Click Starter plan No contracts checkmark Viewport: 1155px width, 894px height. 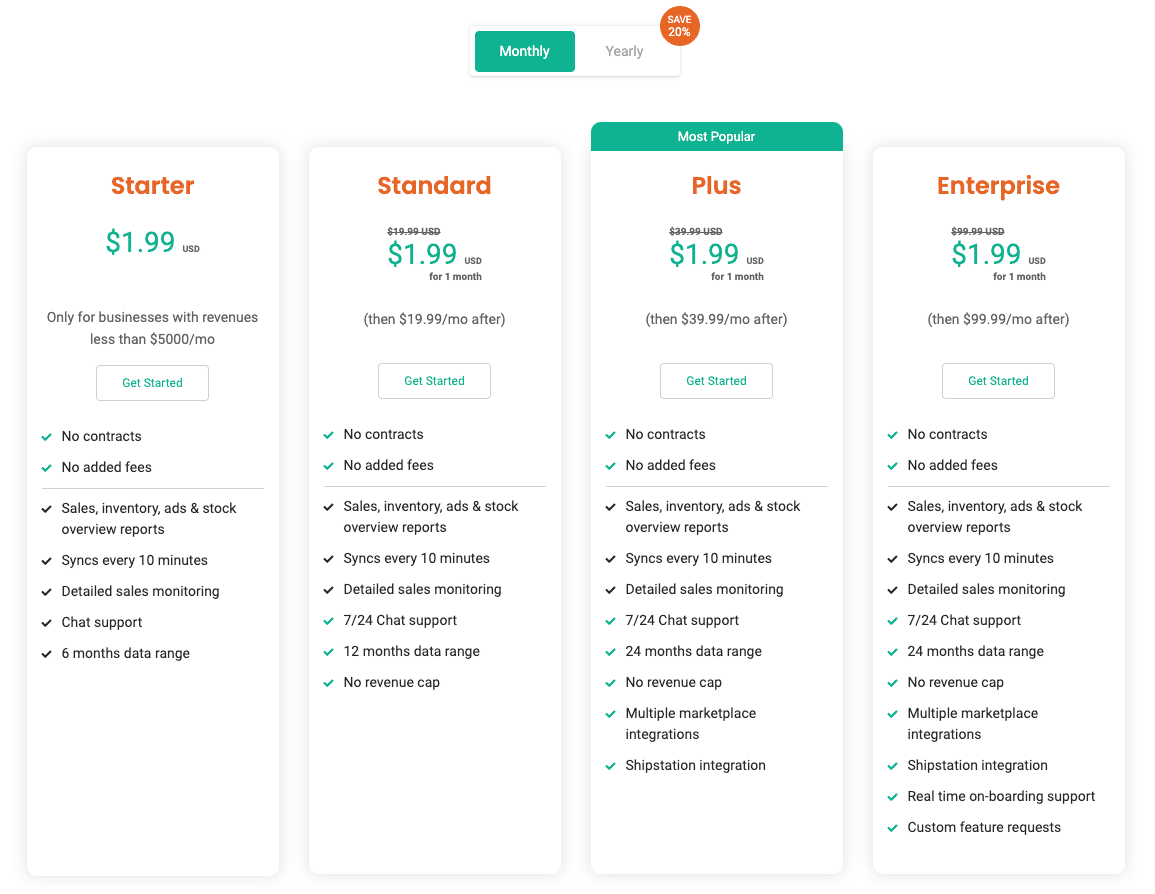pos(47,437)
